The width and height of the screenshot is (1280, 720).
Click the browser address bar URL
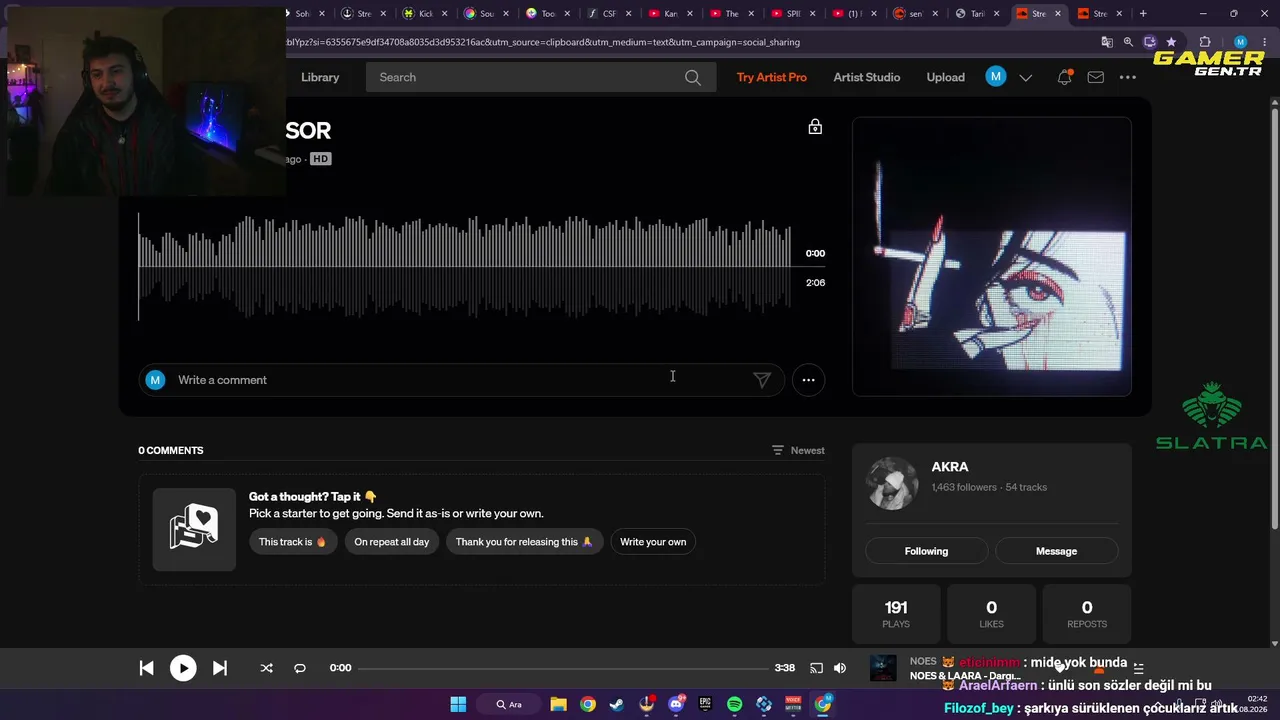click(x=543, y=42)
